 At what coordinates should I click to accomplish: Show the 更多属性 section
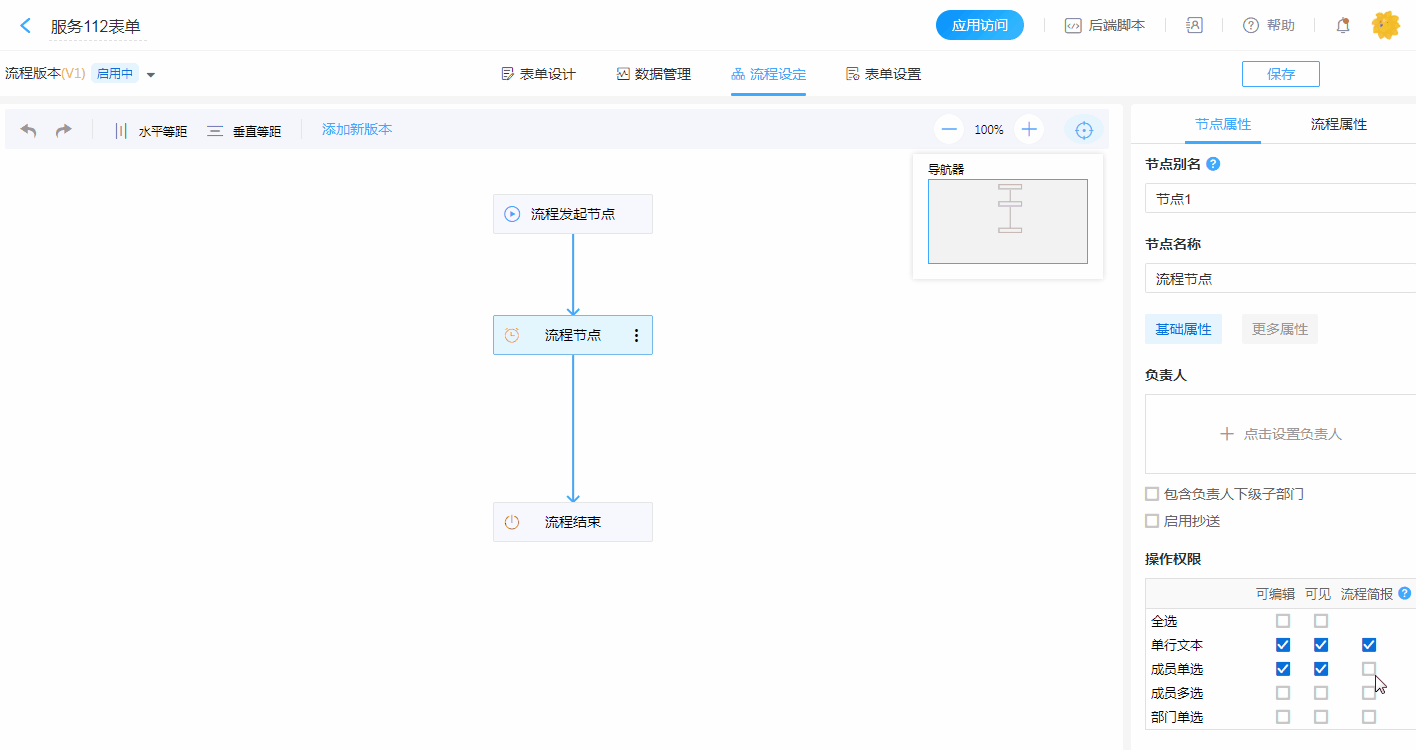(1279, 329)
